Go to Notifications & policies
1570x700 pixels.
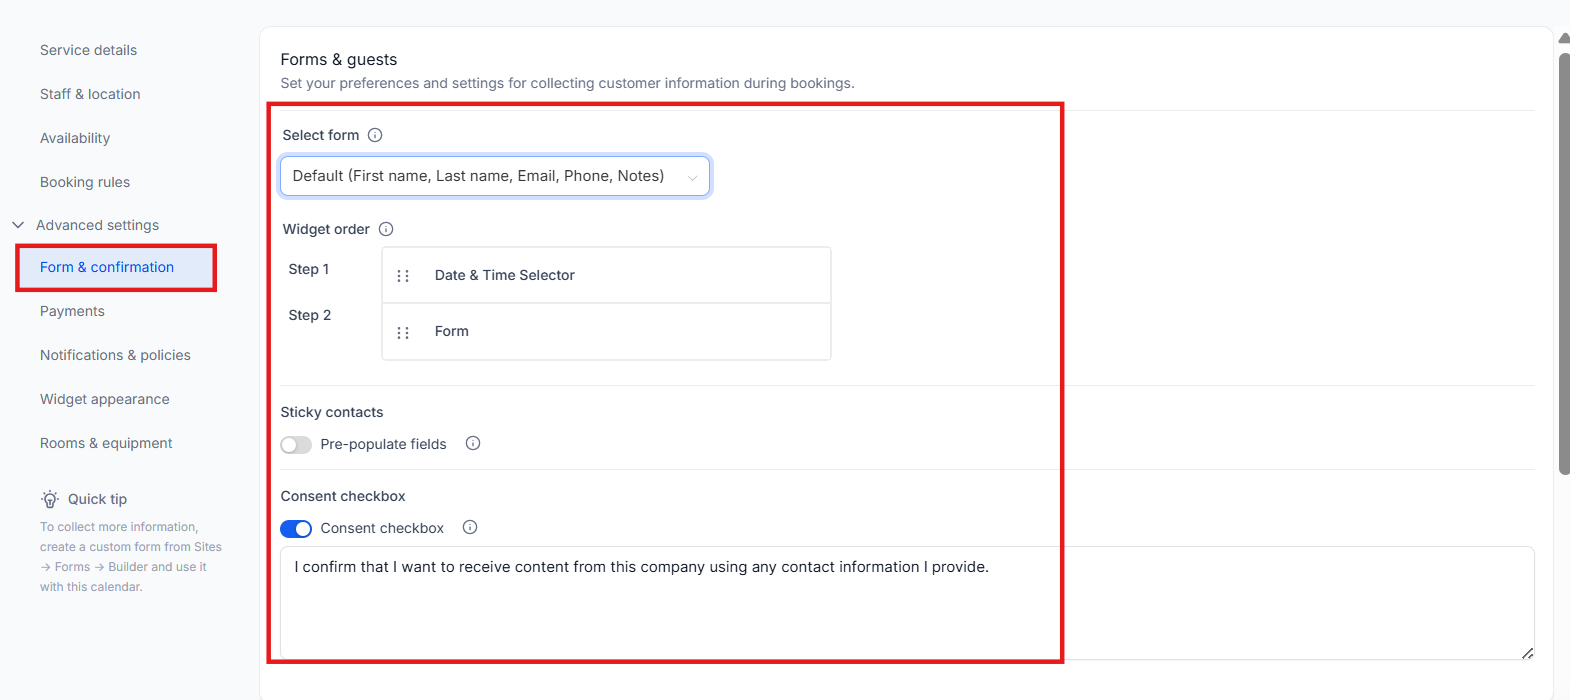pyautogui.click(x=115, y=355)
